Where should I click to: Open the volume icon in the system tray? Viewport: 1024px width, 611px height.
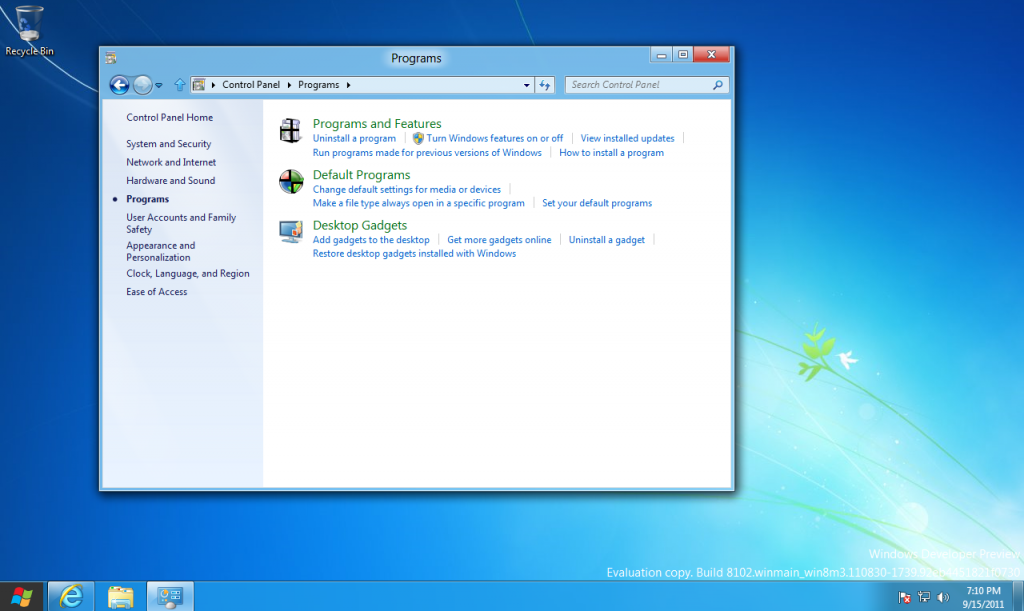point(941,596)
